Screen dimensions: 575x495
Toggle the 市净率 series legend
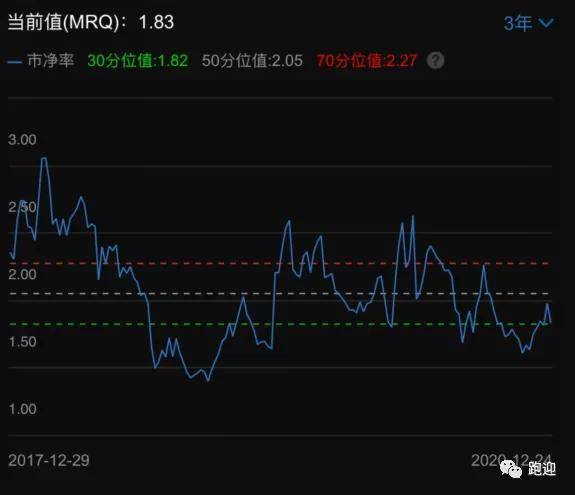[x=41, y=60]
